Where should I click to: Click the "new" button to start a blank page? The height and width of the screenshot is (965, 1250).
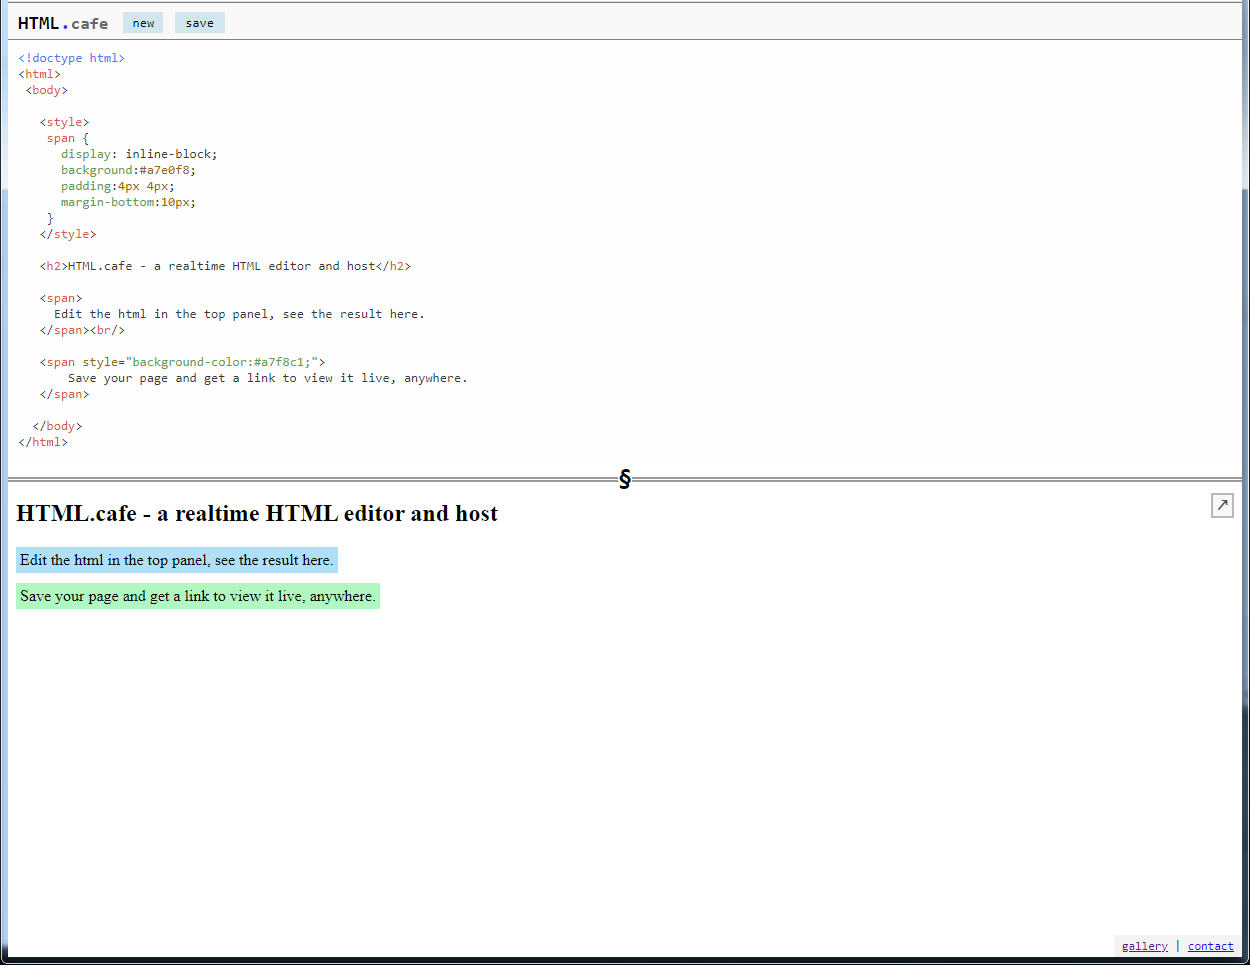point(142,22)
